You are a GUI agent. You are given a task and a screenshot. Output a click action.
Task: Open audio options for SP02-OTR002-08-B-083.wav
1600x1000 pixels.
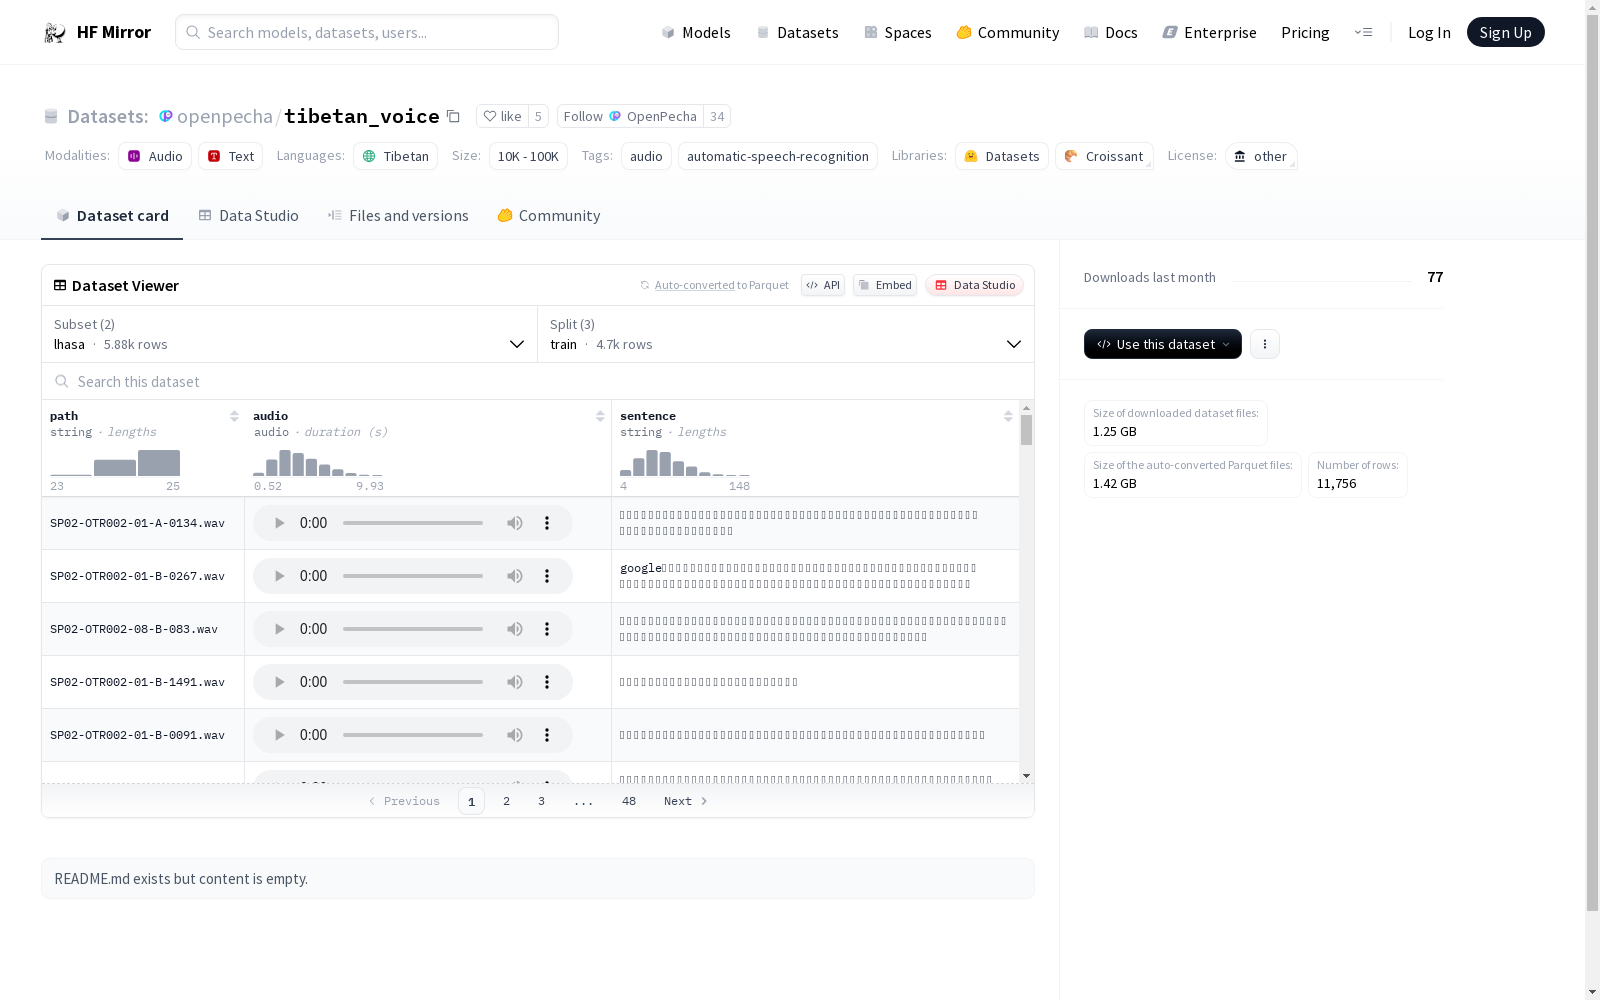[x=547, y=629]
